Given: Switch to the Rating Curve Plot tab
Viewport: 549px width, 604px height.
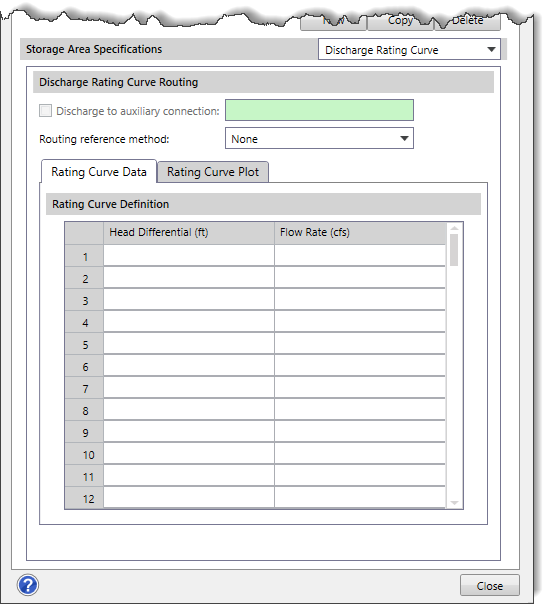Looking at the screenshot, I should [213, 172].
